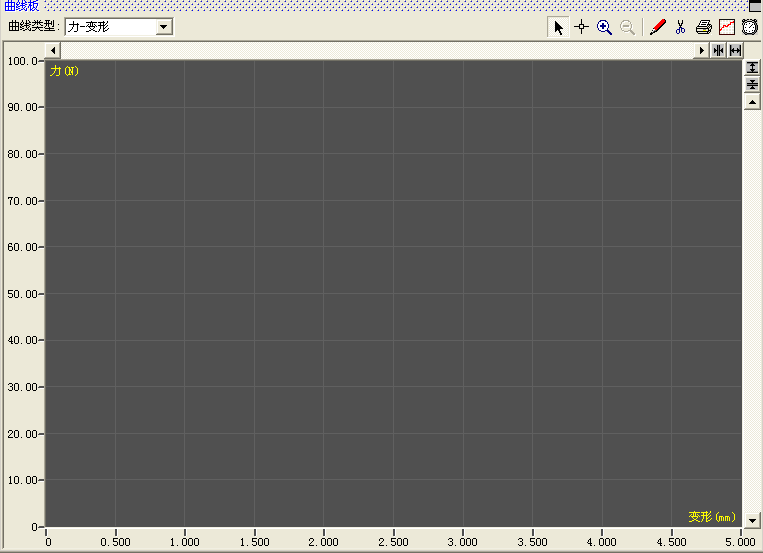Compress horizontal axis with inward arrows

tap(718, 51)
